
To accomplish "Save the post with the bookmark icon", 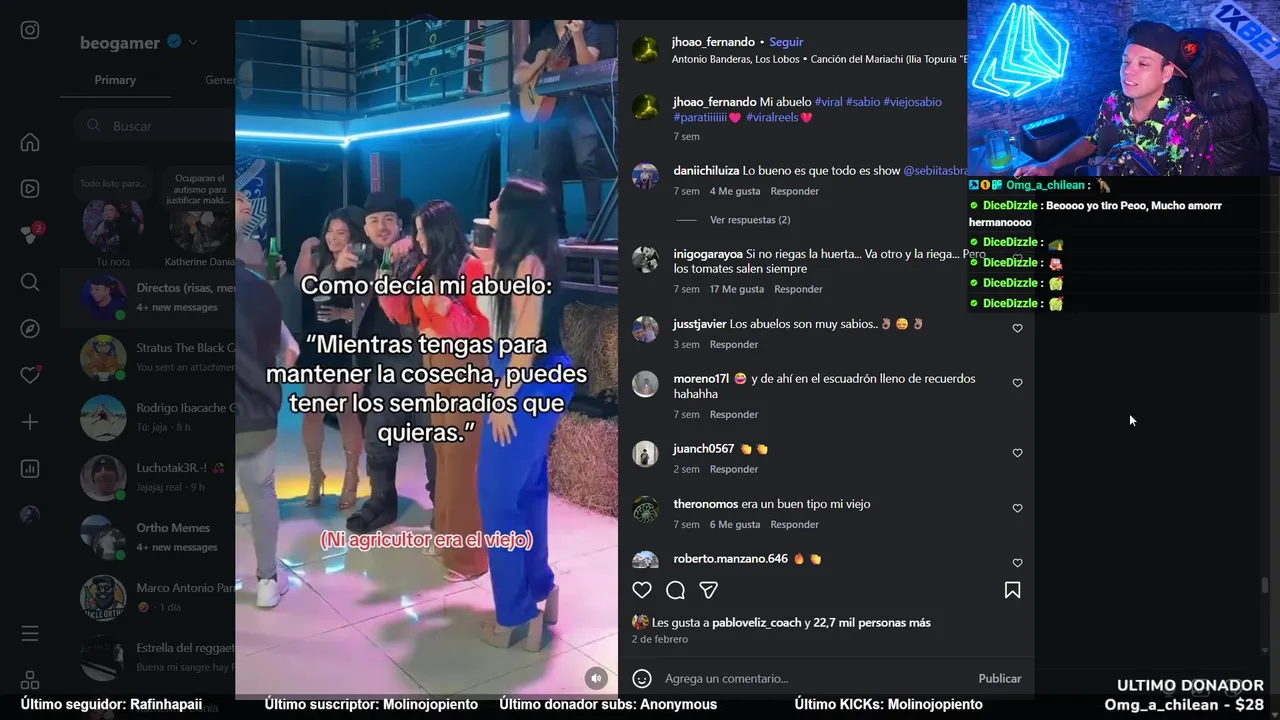I will [1012, 590].
